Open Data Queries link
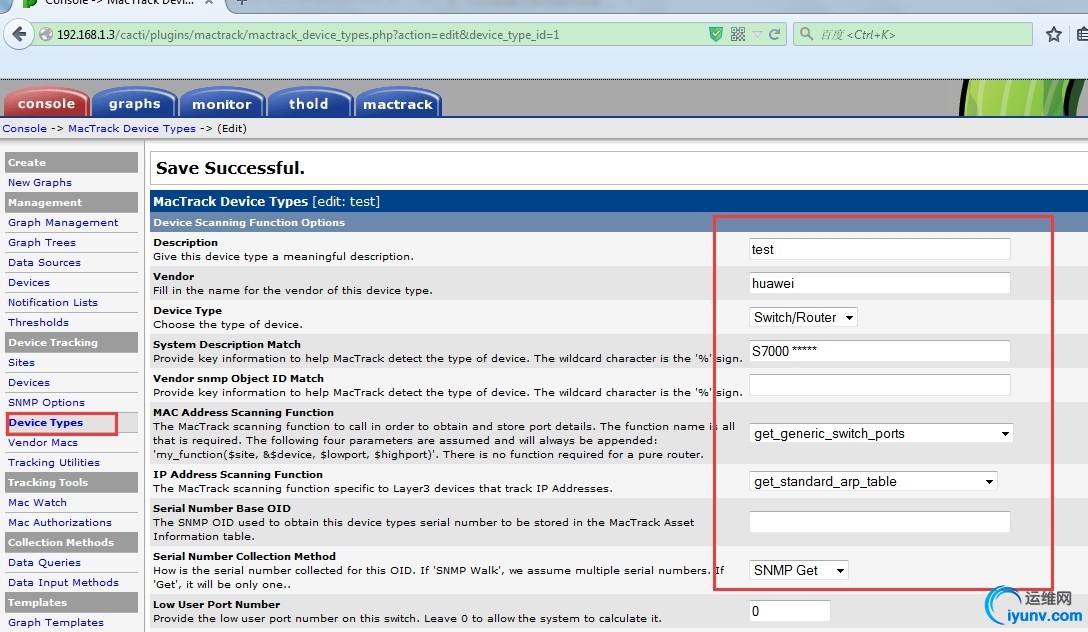Screen dimensions: 1088x632 tap(44, 563)
